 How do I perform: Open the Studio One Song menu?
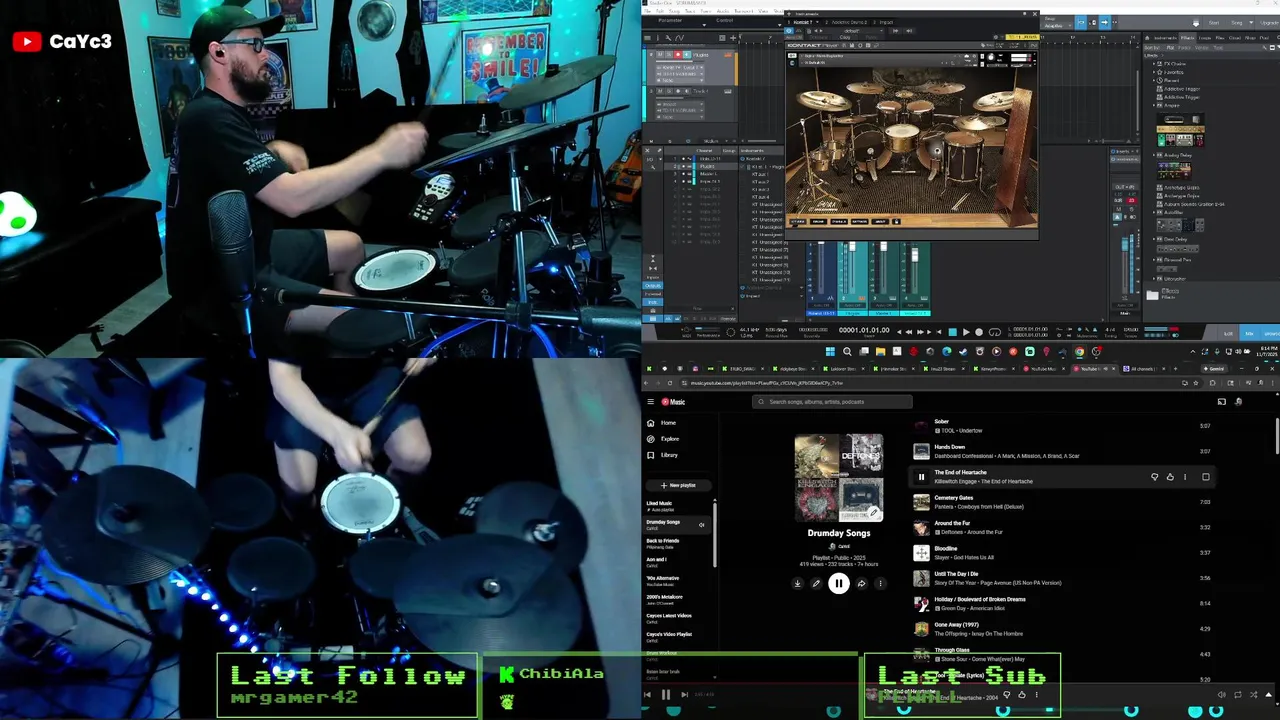674,11
